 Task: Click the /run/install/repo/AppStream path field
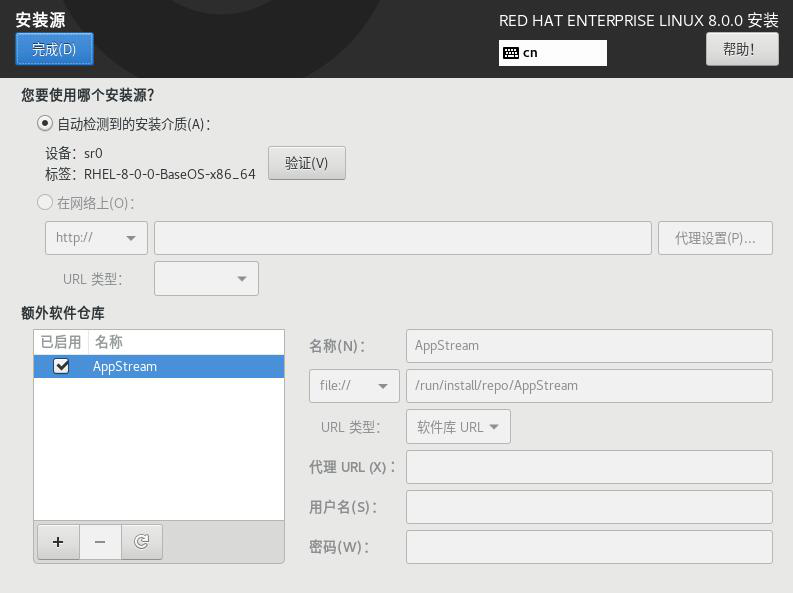click(589, 386)
